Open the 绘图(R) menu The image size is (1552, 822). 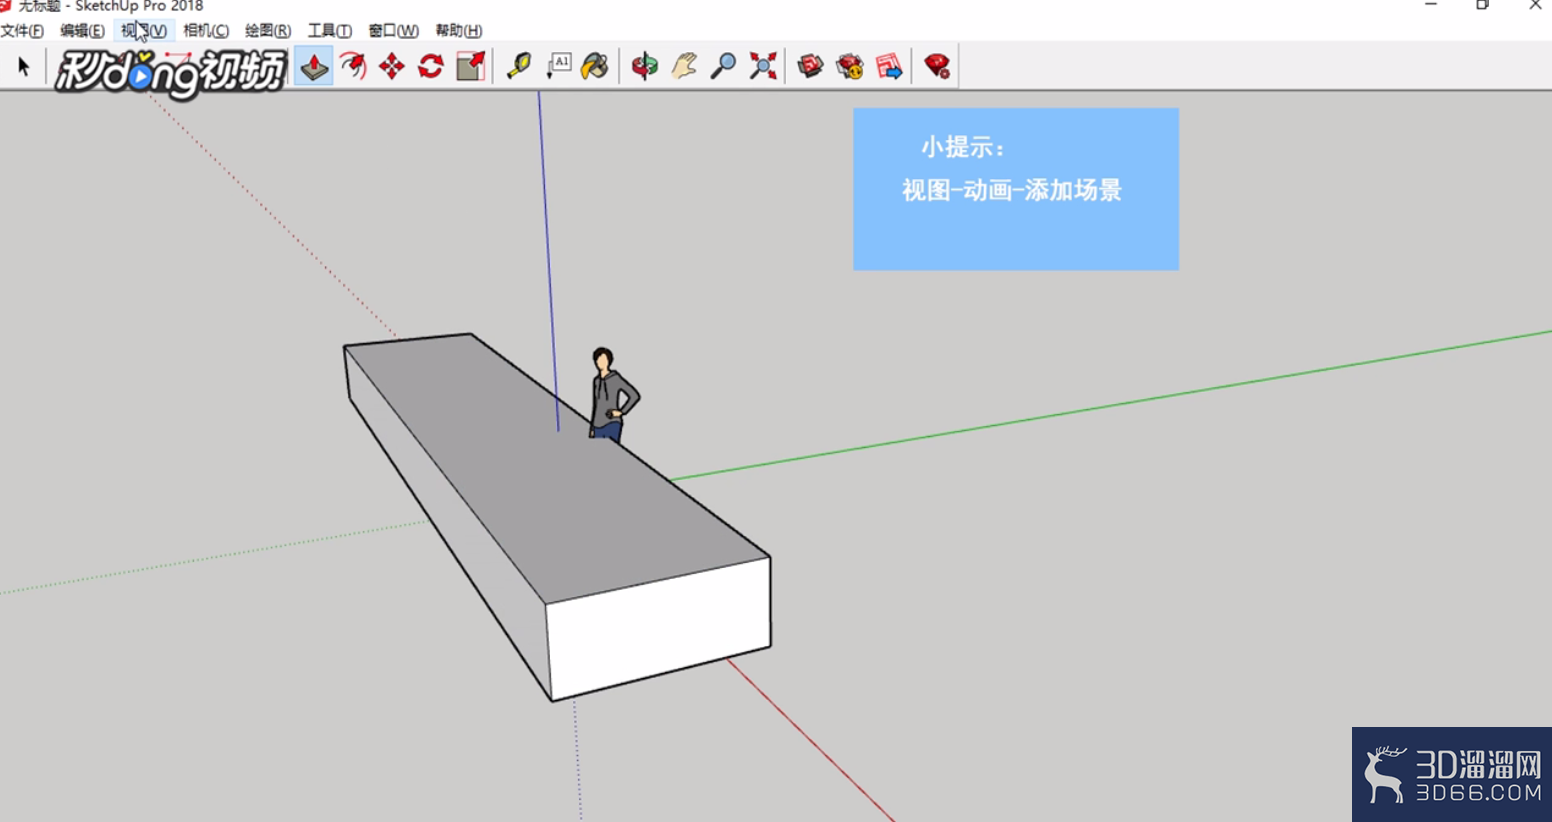tap(268, 31)
